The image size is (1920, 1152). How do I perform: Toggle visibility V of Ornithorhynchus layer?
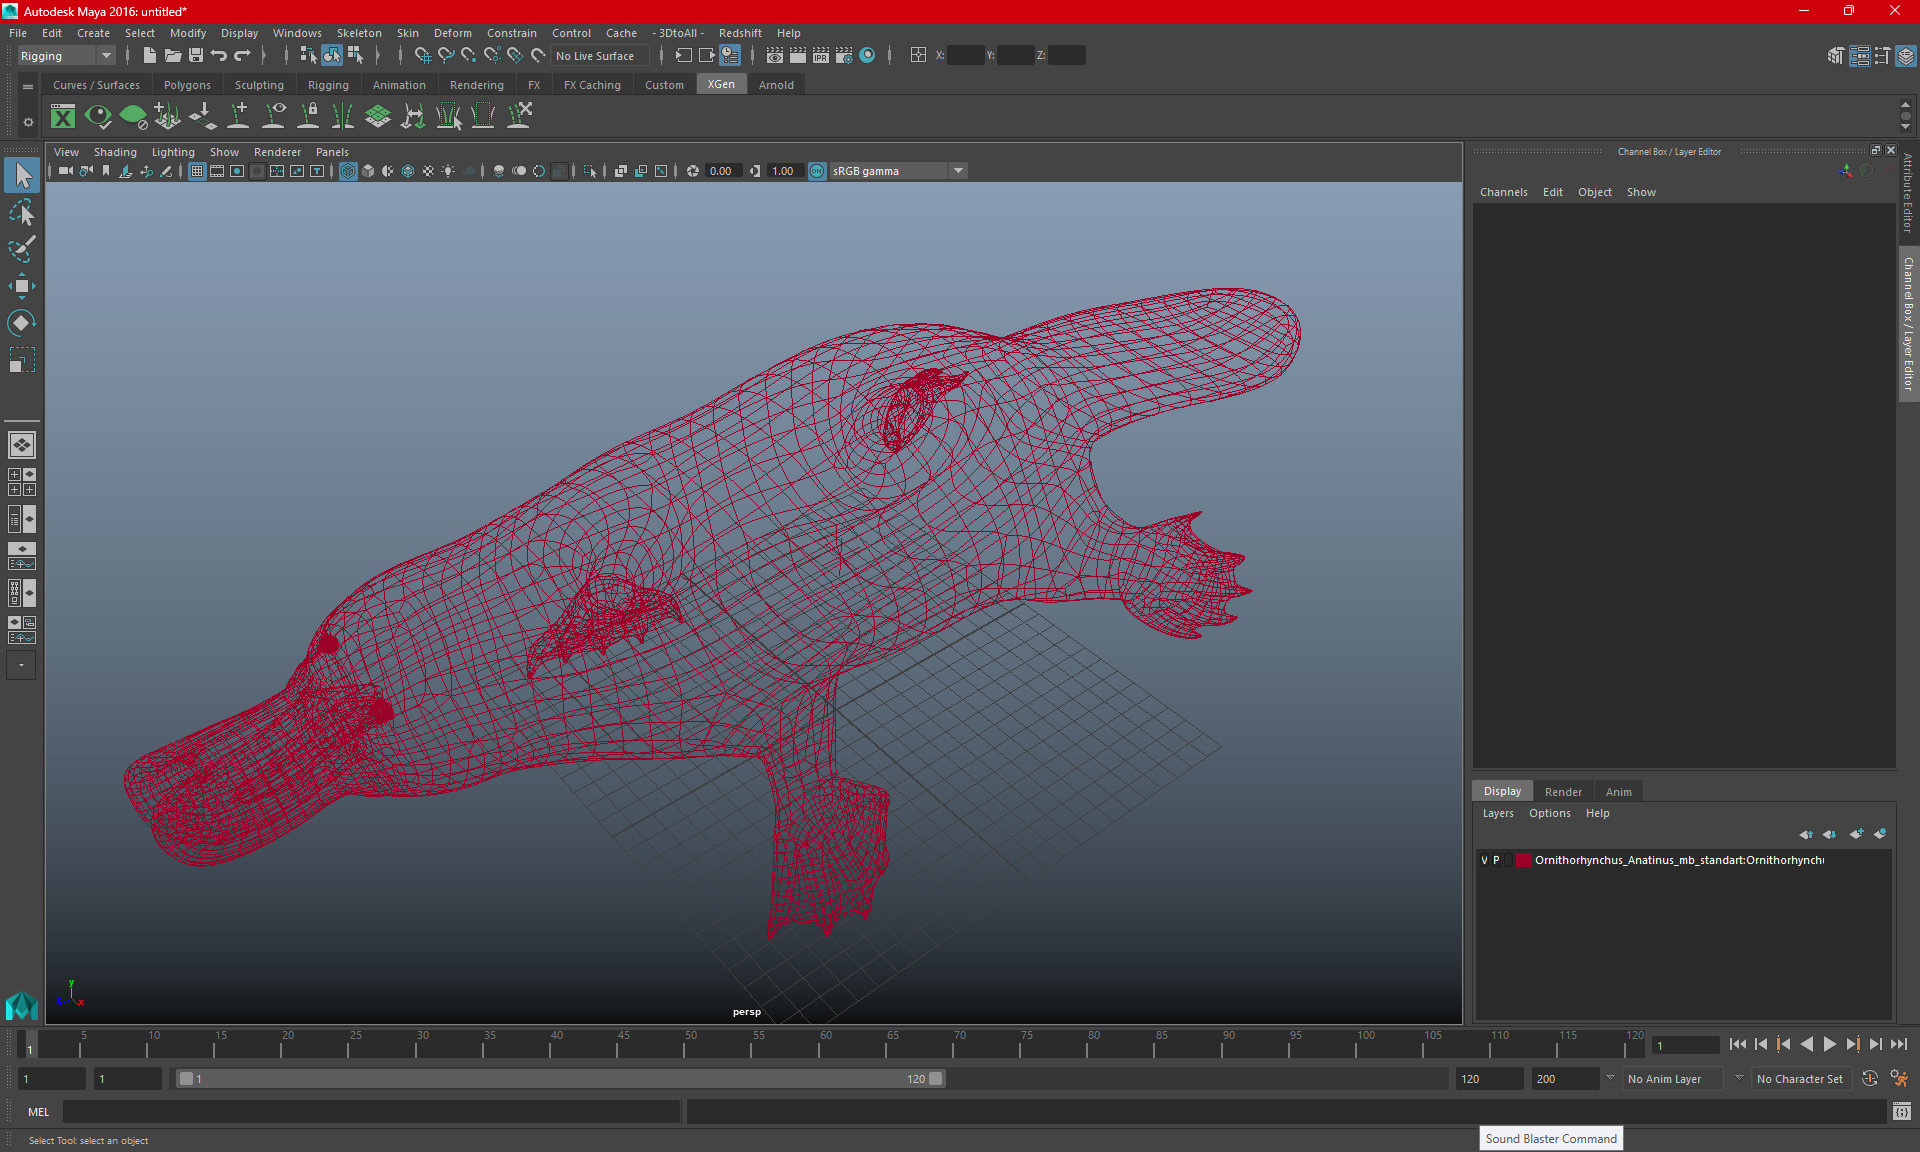click(x=1484, y=860)
